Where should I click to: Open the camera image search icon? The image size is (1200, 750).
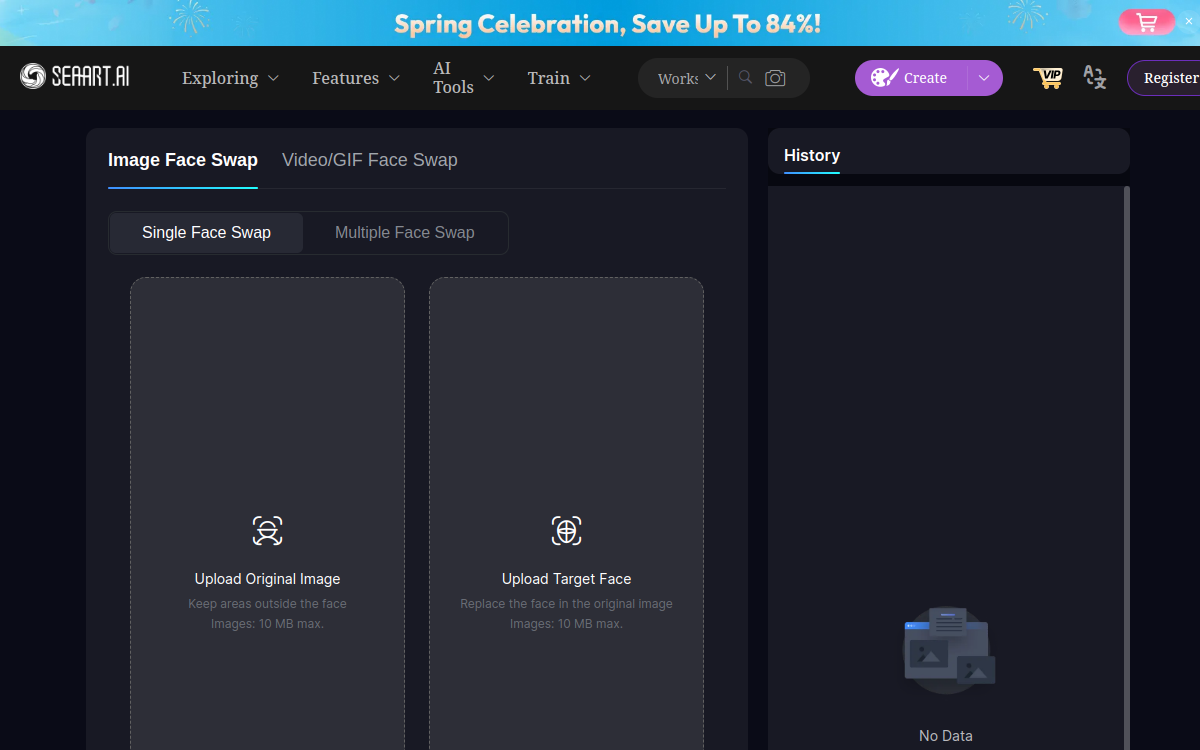point(775,78)
